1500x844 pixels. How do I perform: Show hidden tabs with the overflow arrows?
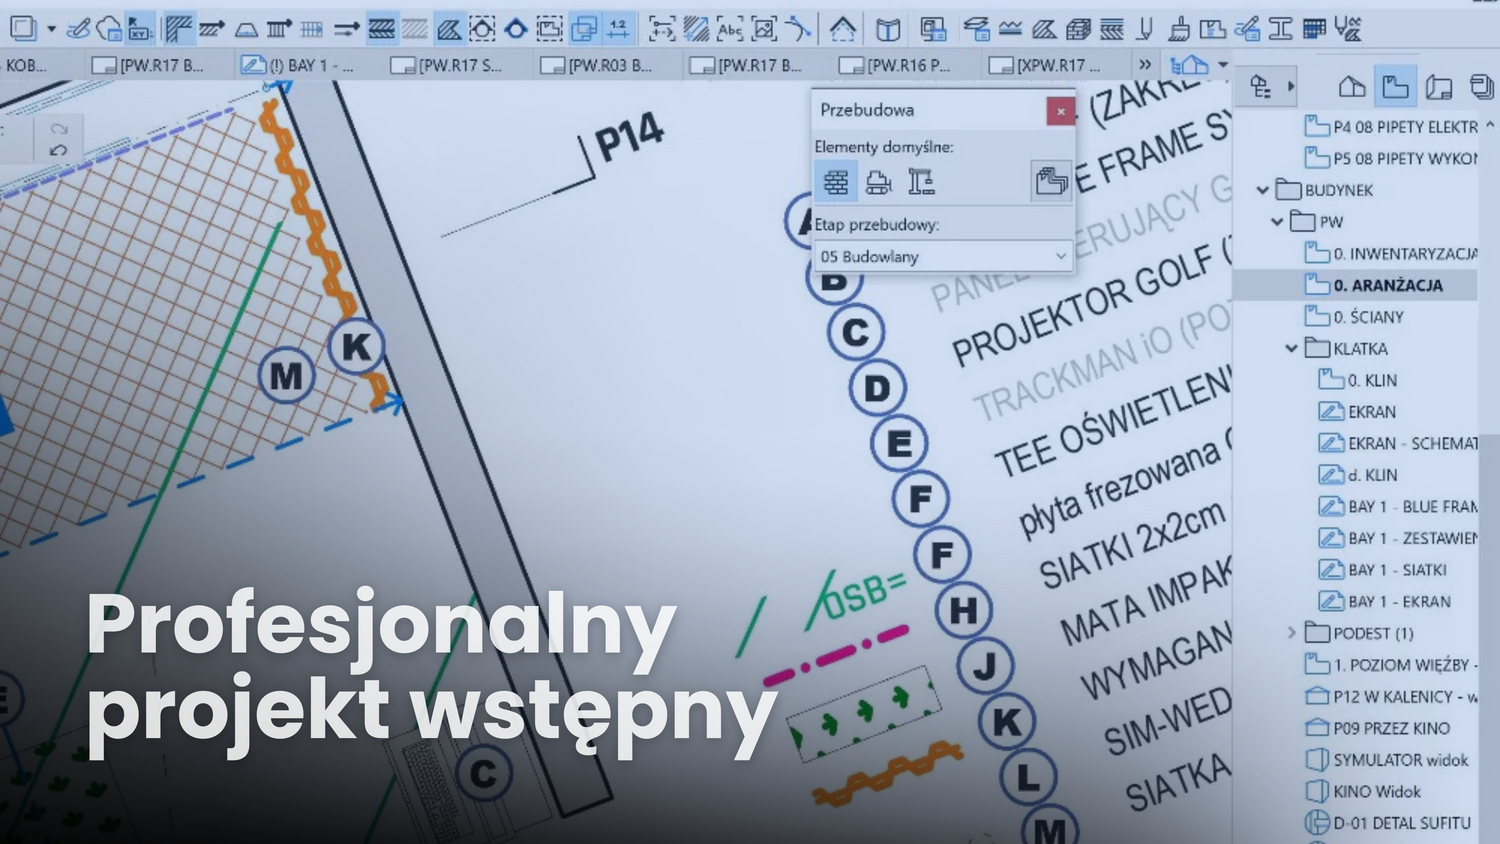coord(1144,65)
